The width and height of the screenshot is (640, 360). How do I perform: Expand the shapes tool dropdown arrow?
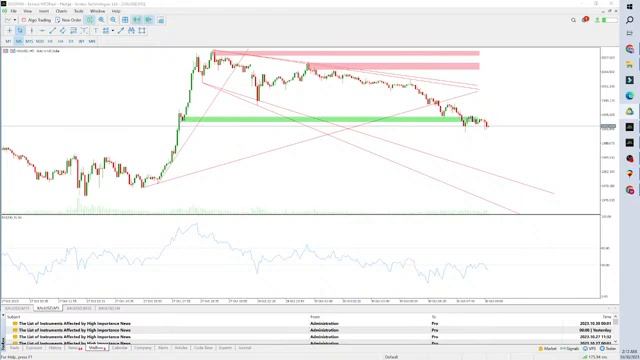point(113,31)
